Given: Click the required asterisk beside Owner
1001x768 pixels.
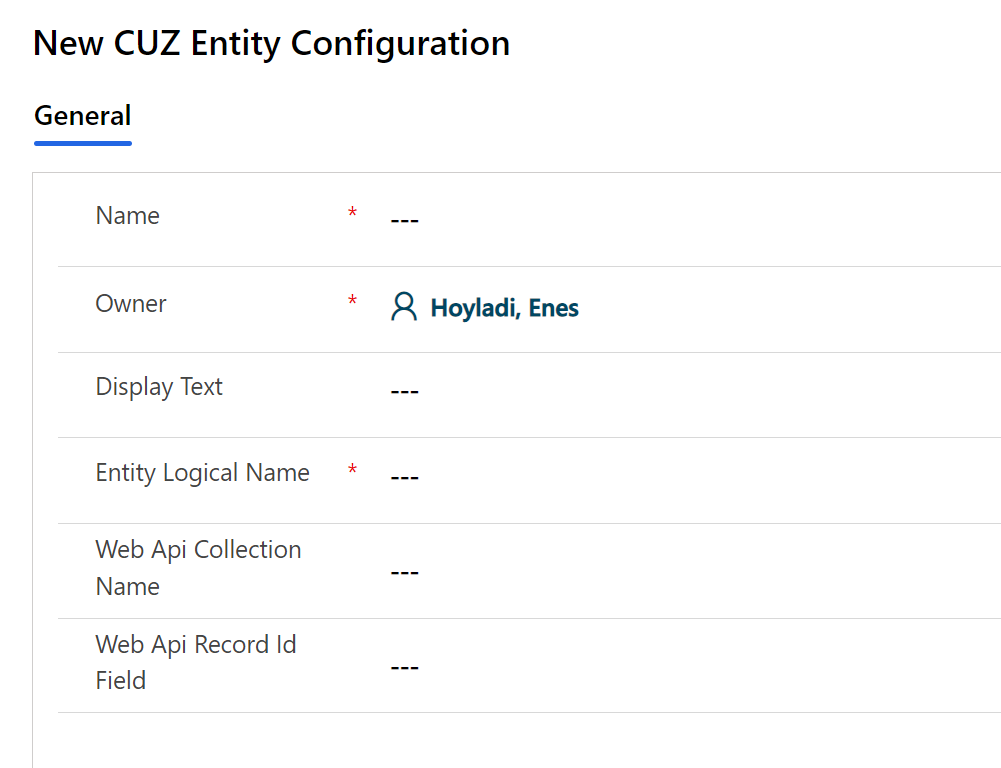Looking at the screenshot, I should pyautogui.click(x=352, y=301).
